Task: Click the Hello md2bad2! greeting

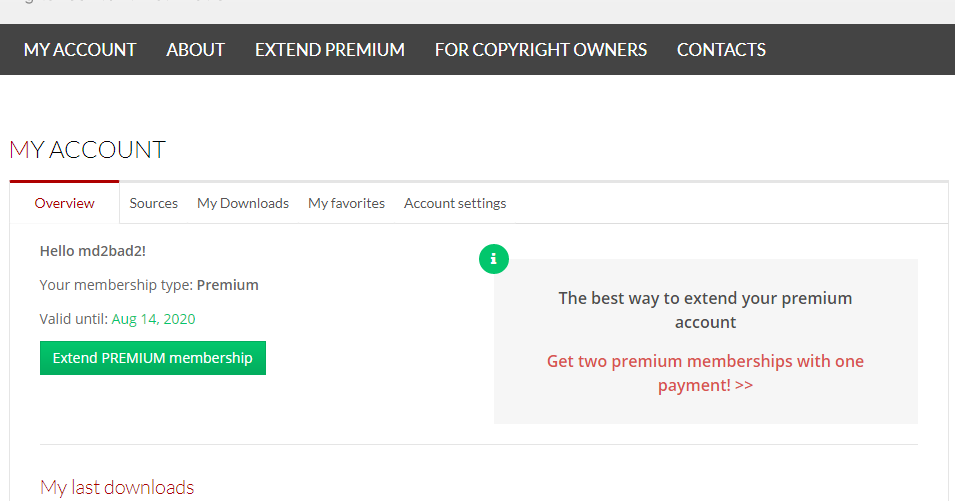Action: click(93, 251)
